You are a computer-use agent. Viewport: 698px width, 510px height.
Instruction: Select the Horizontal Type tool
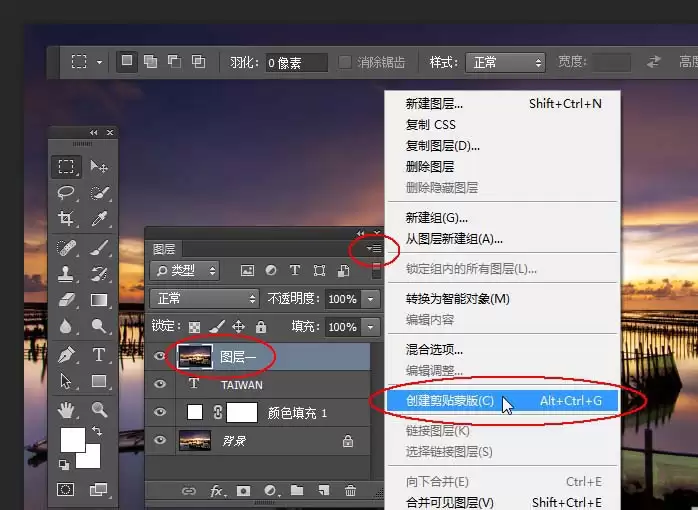point(99,355)
